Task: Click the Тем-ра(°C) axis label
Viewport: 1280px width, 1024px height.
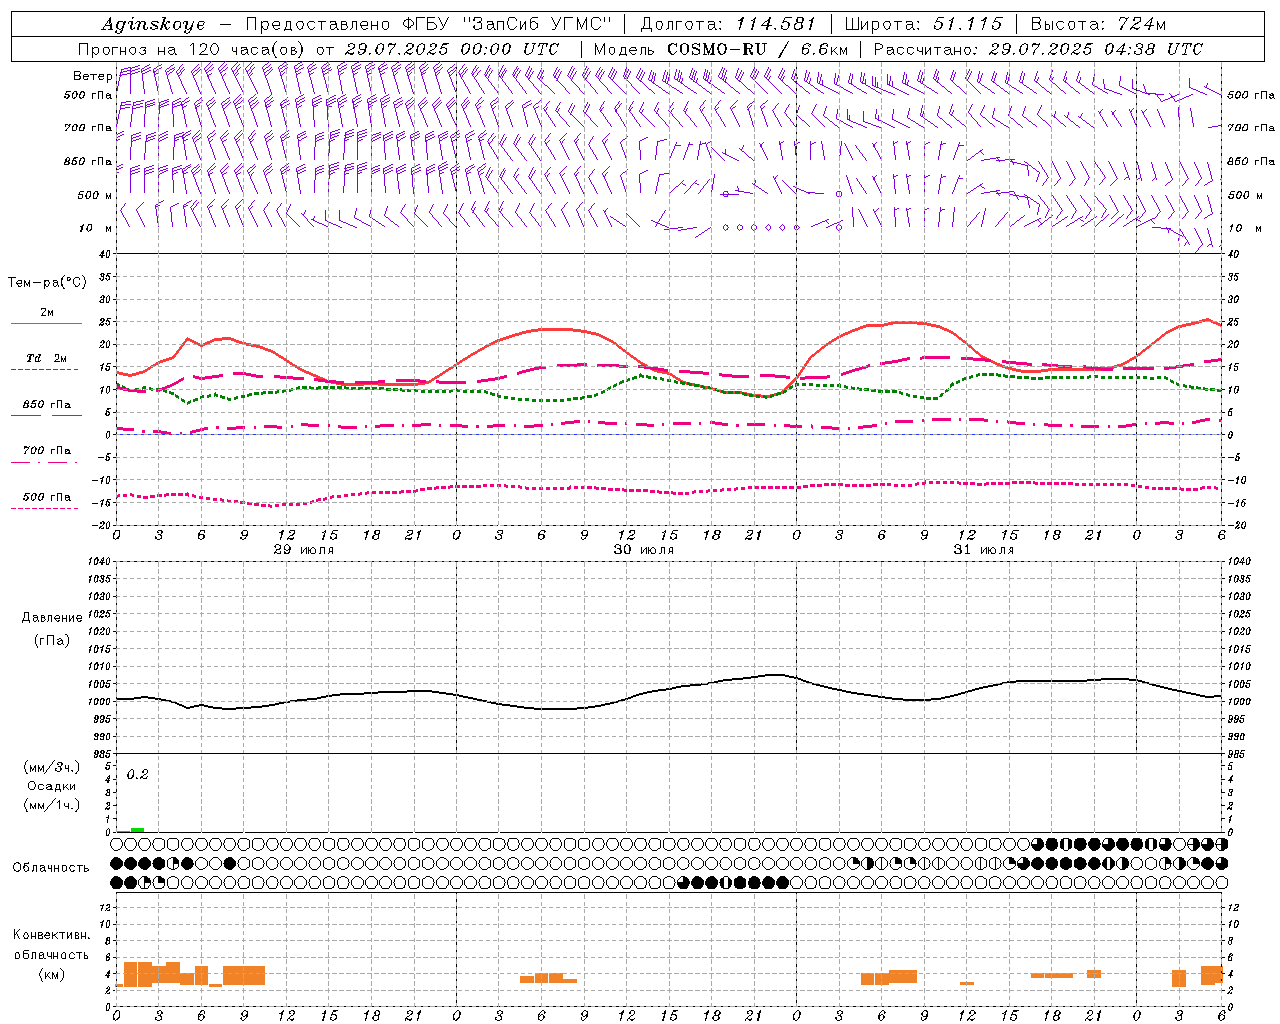Action: pos(47,283)
